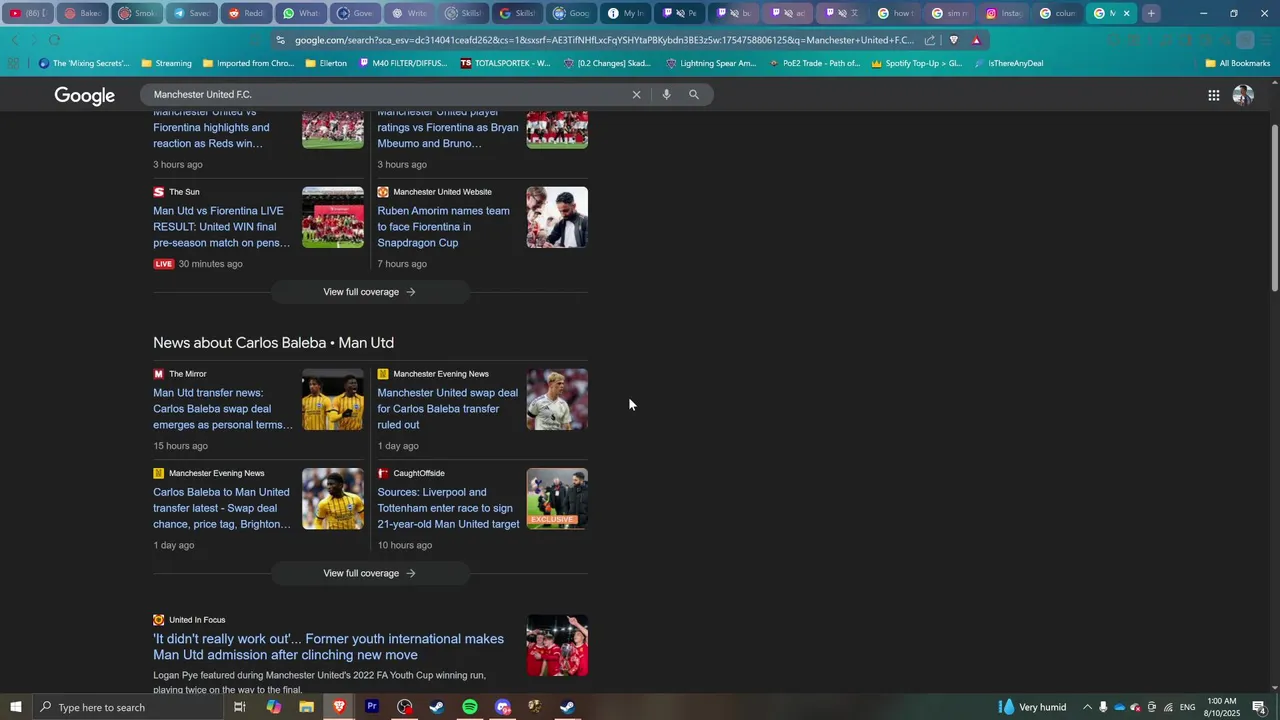The width and height of the screenshot is (1280, 720).
Task: Open the notification center icon
Action: [x=1259, y=707]
